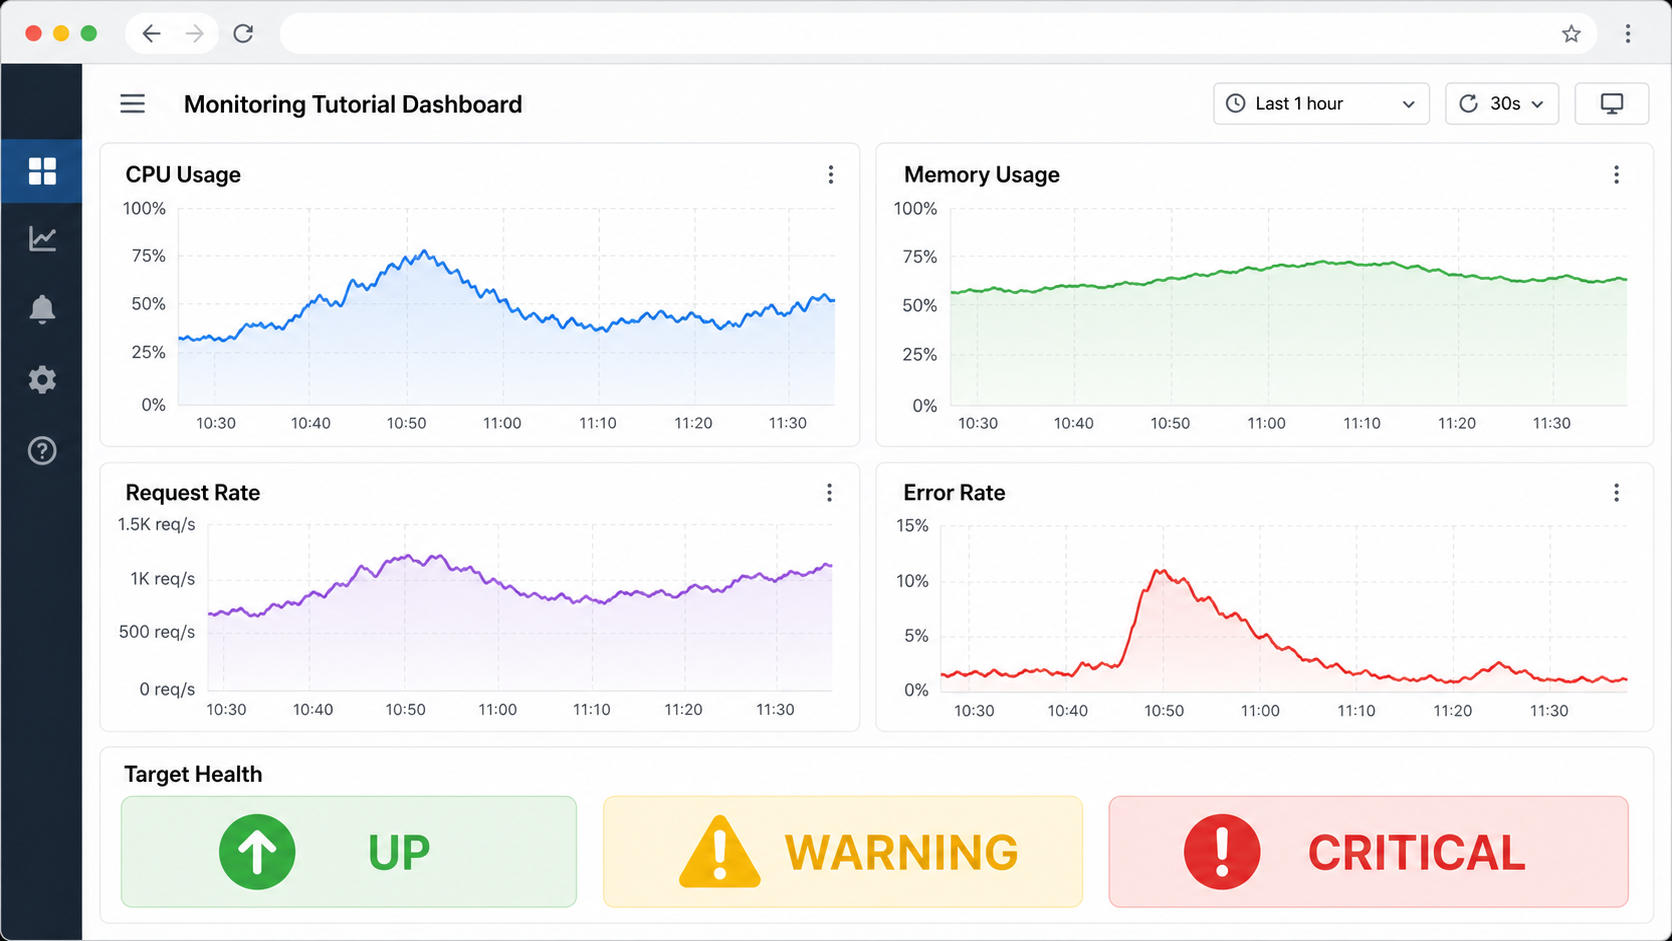Click the error rate spike on chart
The image size is (1672, 941).
tap(1160, 573)
